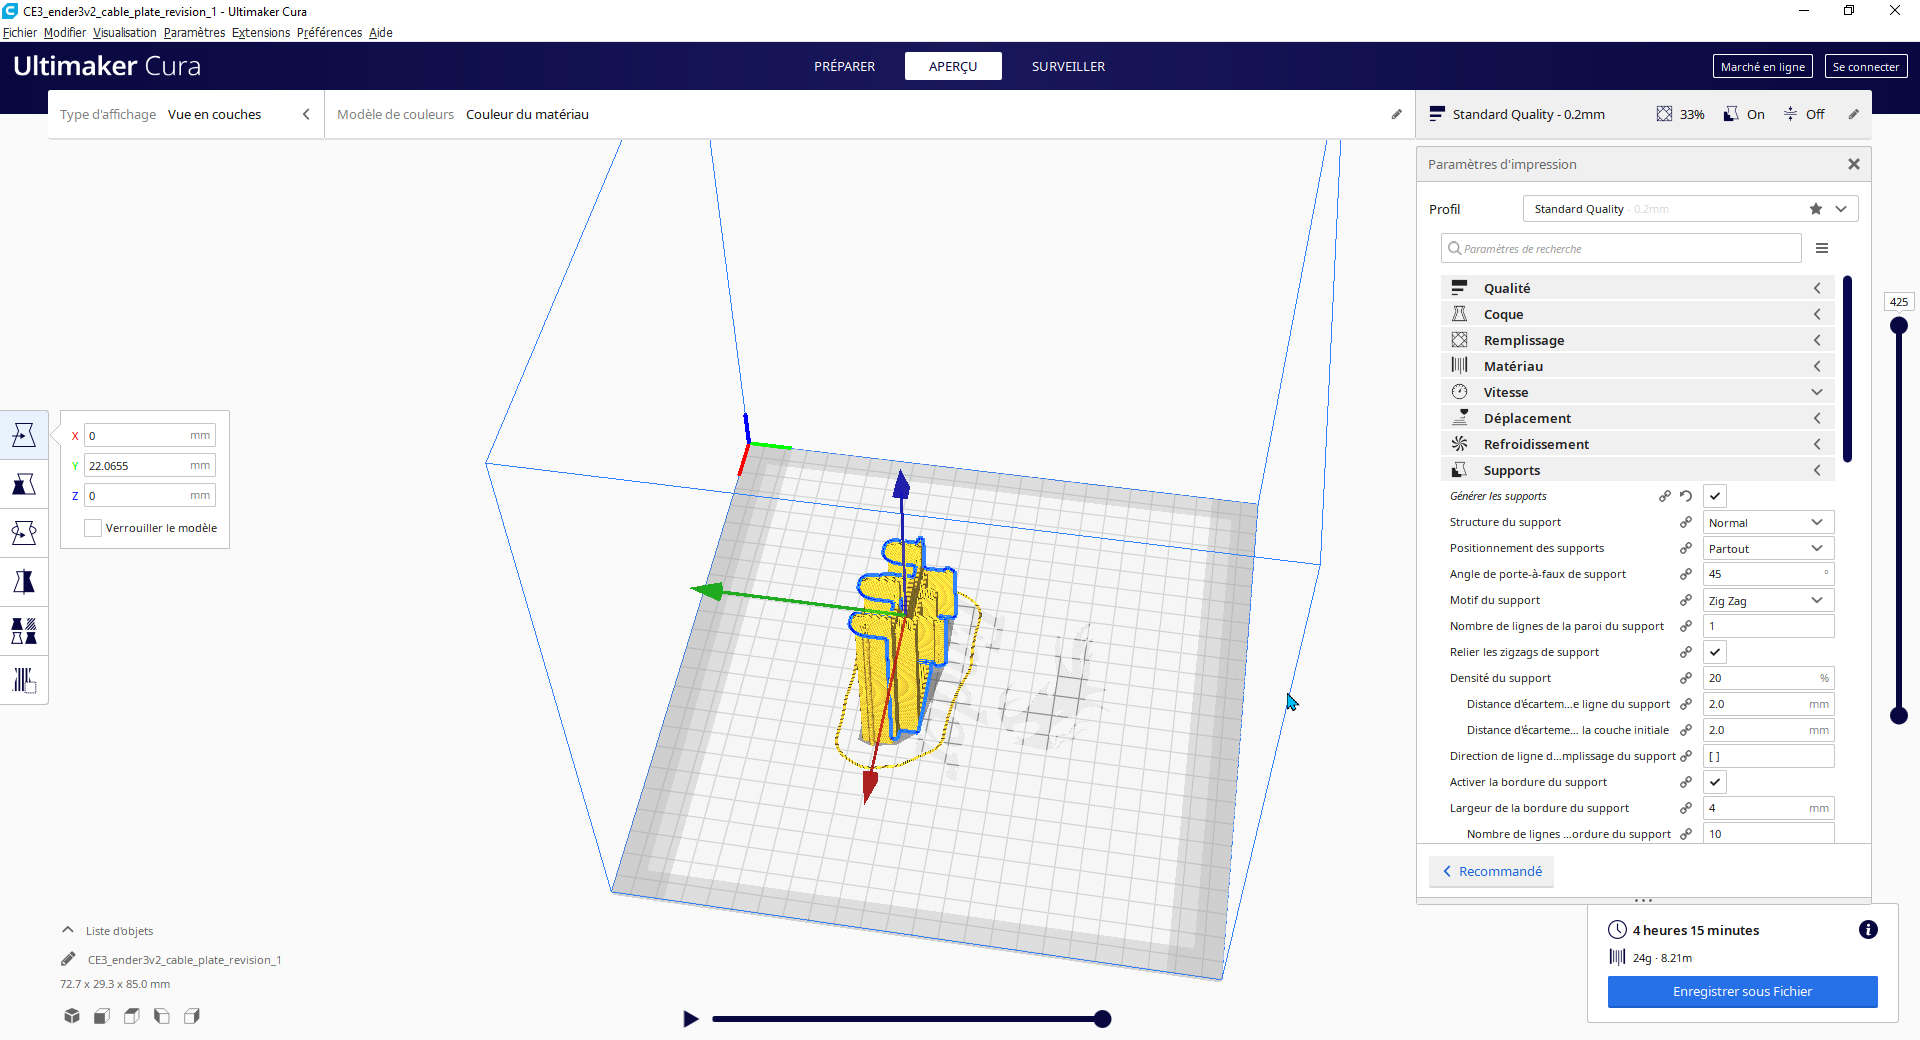Open Marché en ligne
Screen dimensions: 1920x1040
coord(1763,66)
